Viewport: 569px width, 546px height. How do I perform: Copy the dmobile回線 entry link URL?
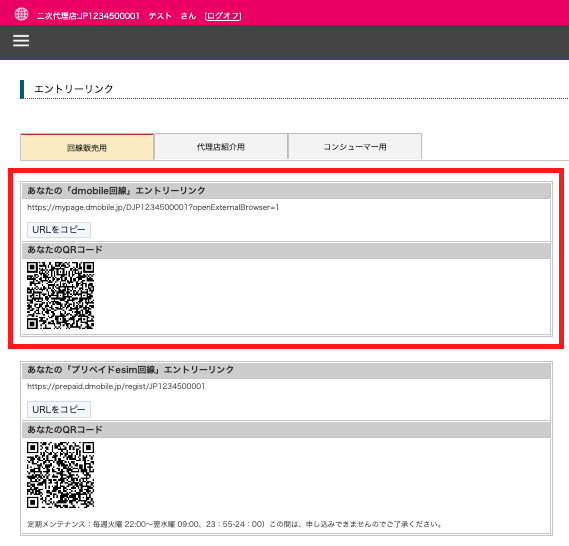click(x=59, y=230)
